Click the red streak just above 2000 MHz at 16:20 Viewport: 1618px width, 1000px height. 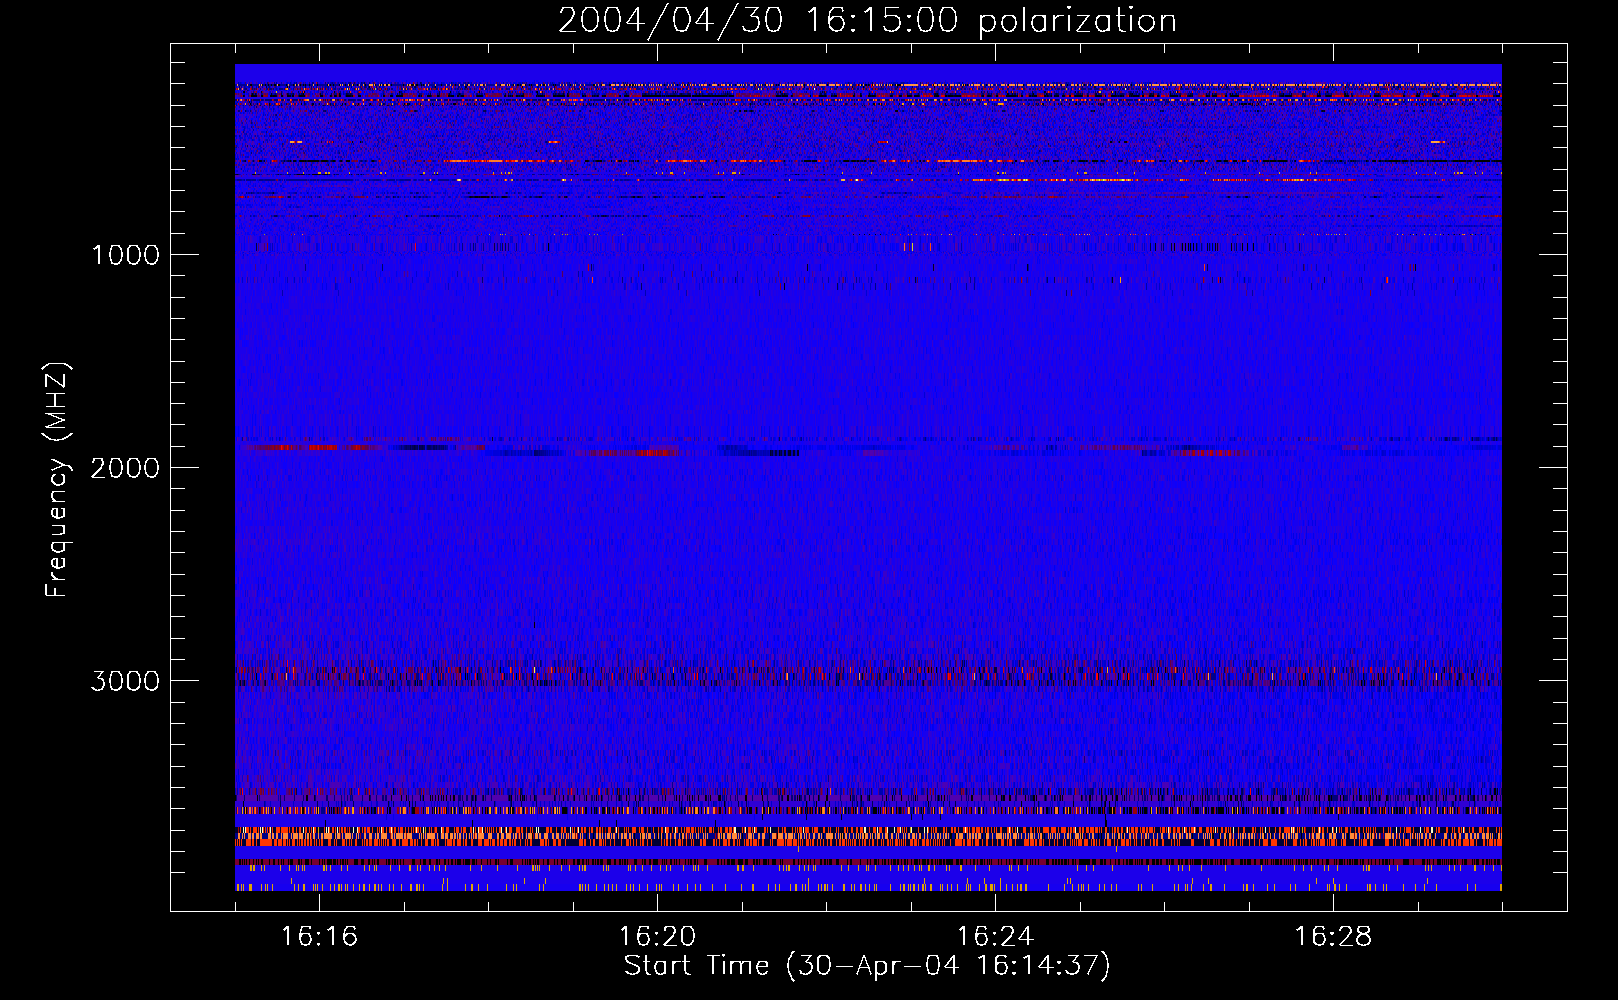coord(630,452)
